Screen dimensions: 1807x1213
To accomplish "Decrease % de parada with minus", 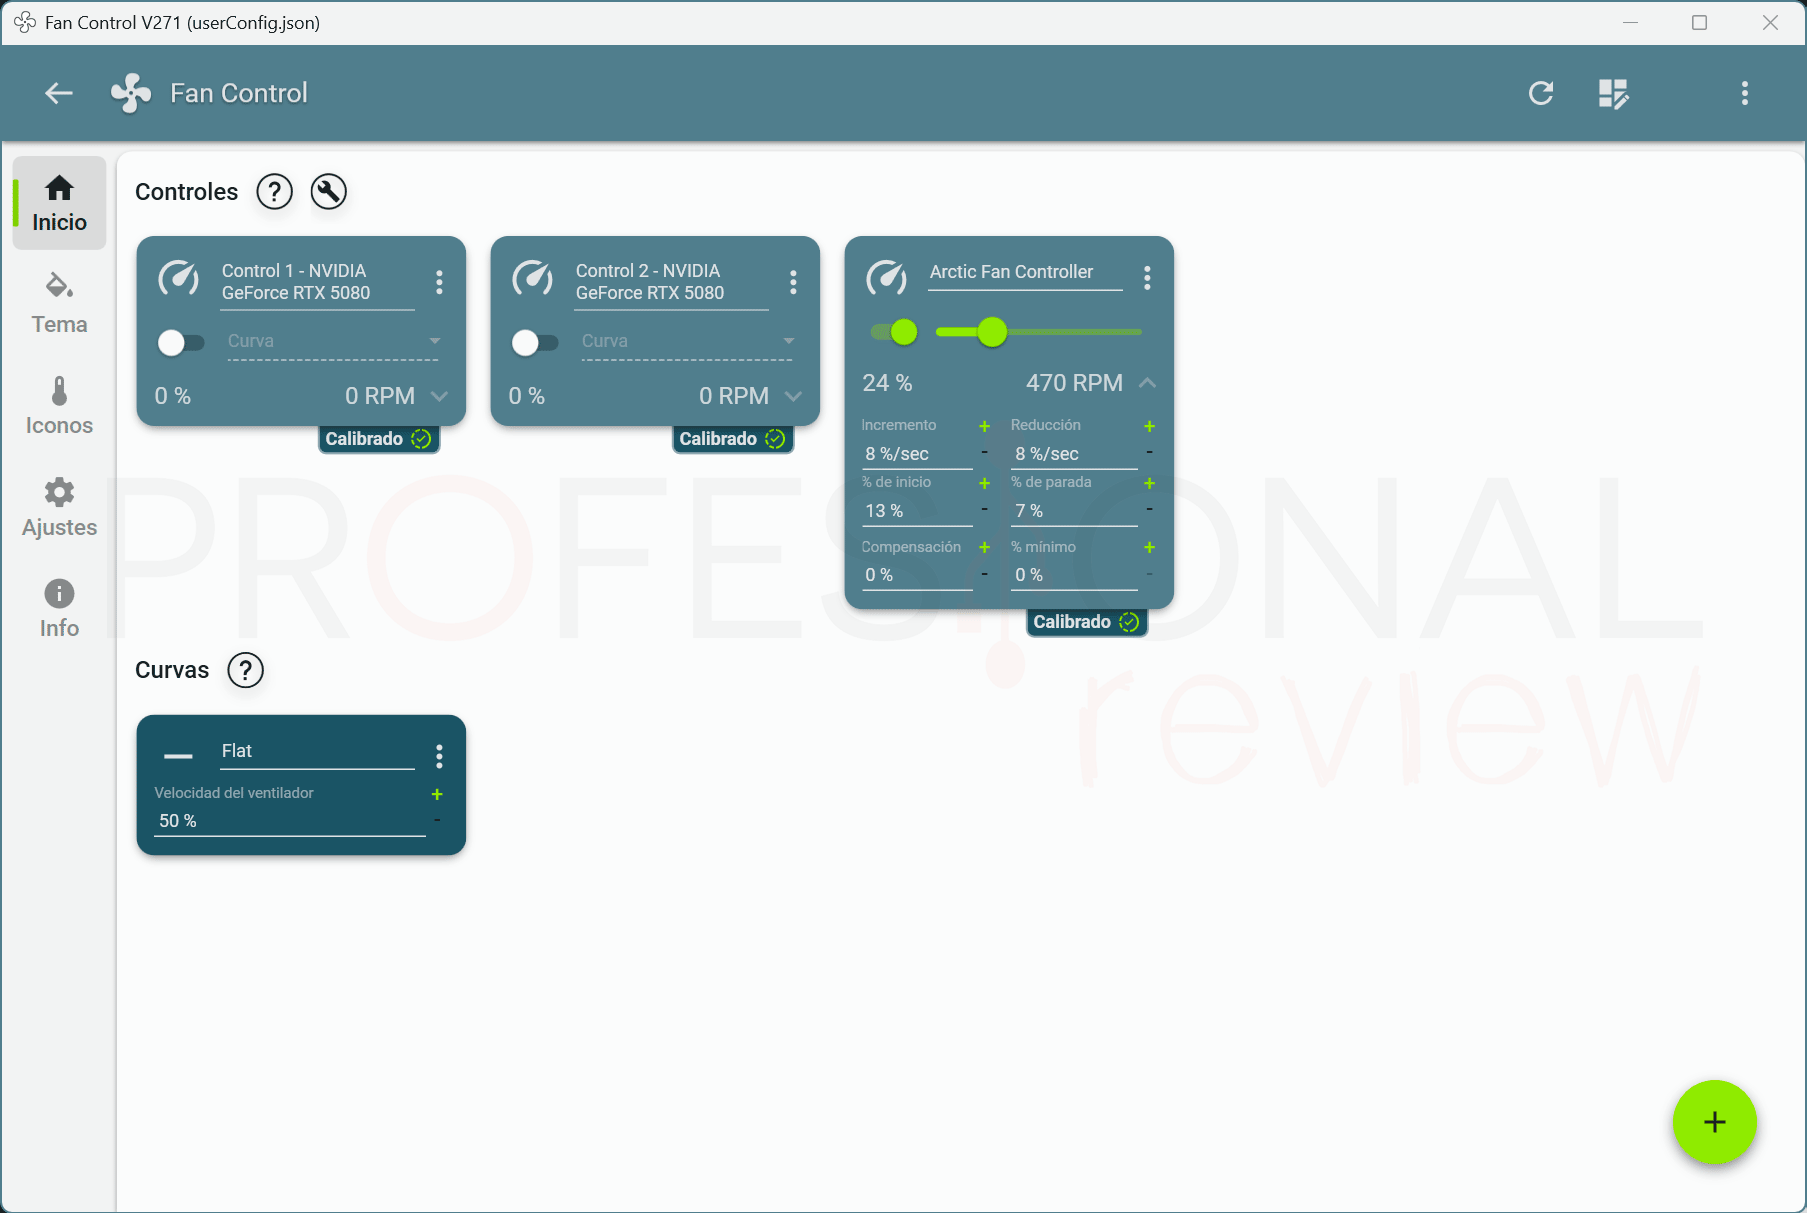I will click(1149, 510).
